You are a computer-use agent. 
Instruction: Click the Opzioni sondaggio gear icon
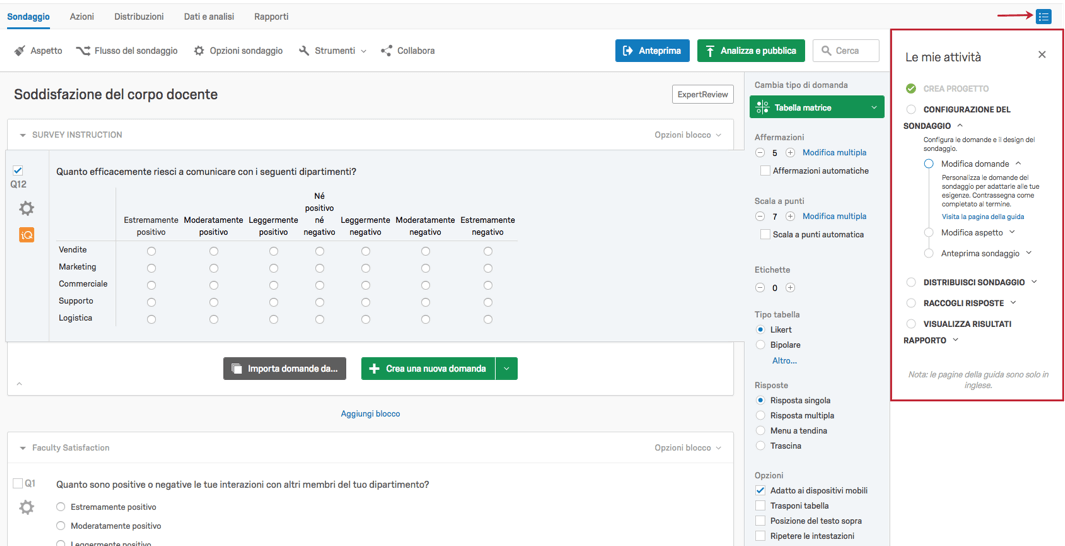point(199,51)
